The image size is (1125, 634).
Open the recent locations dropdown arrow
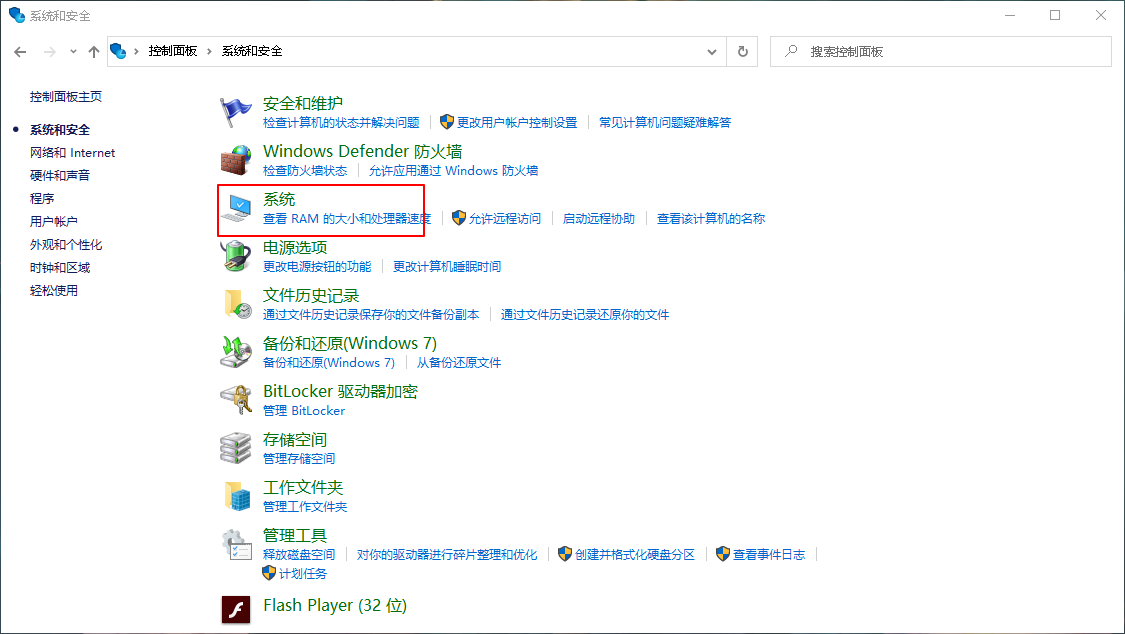[73, 51]
